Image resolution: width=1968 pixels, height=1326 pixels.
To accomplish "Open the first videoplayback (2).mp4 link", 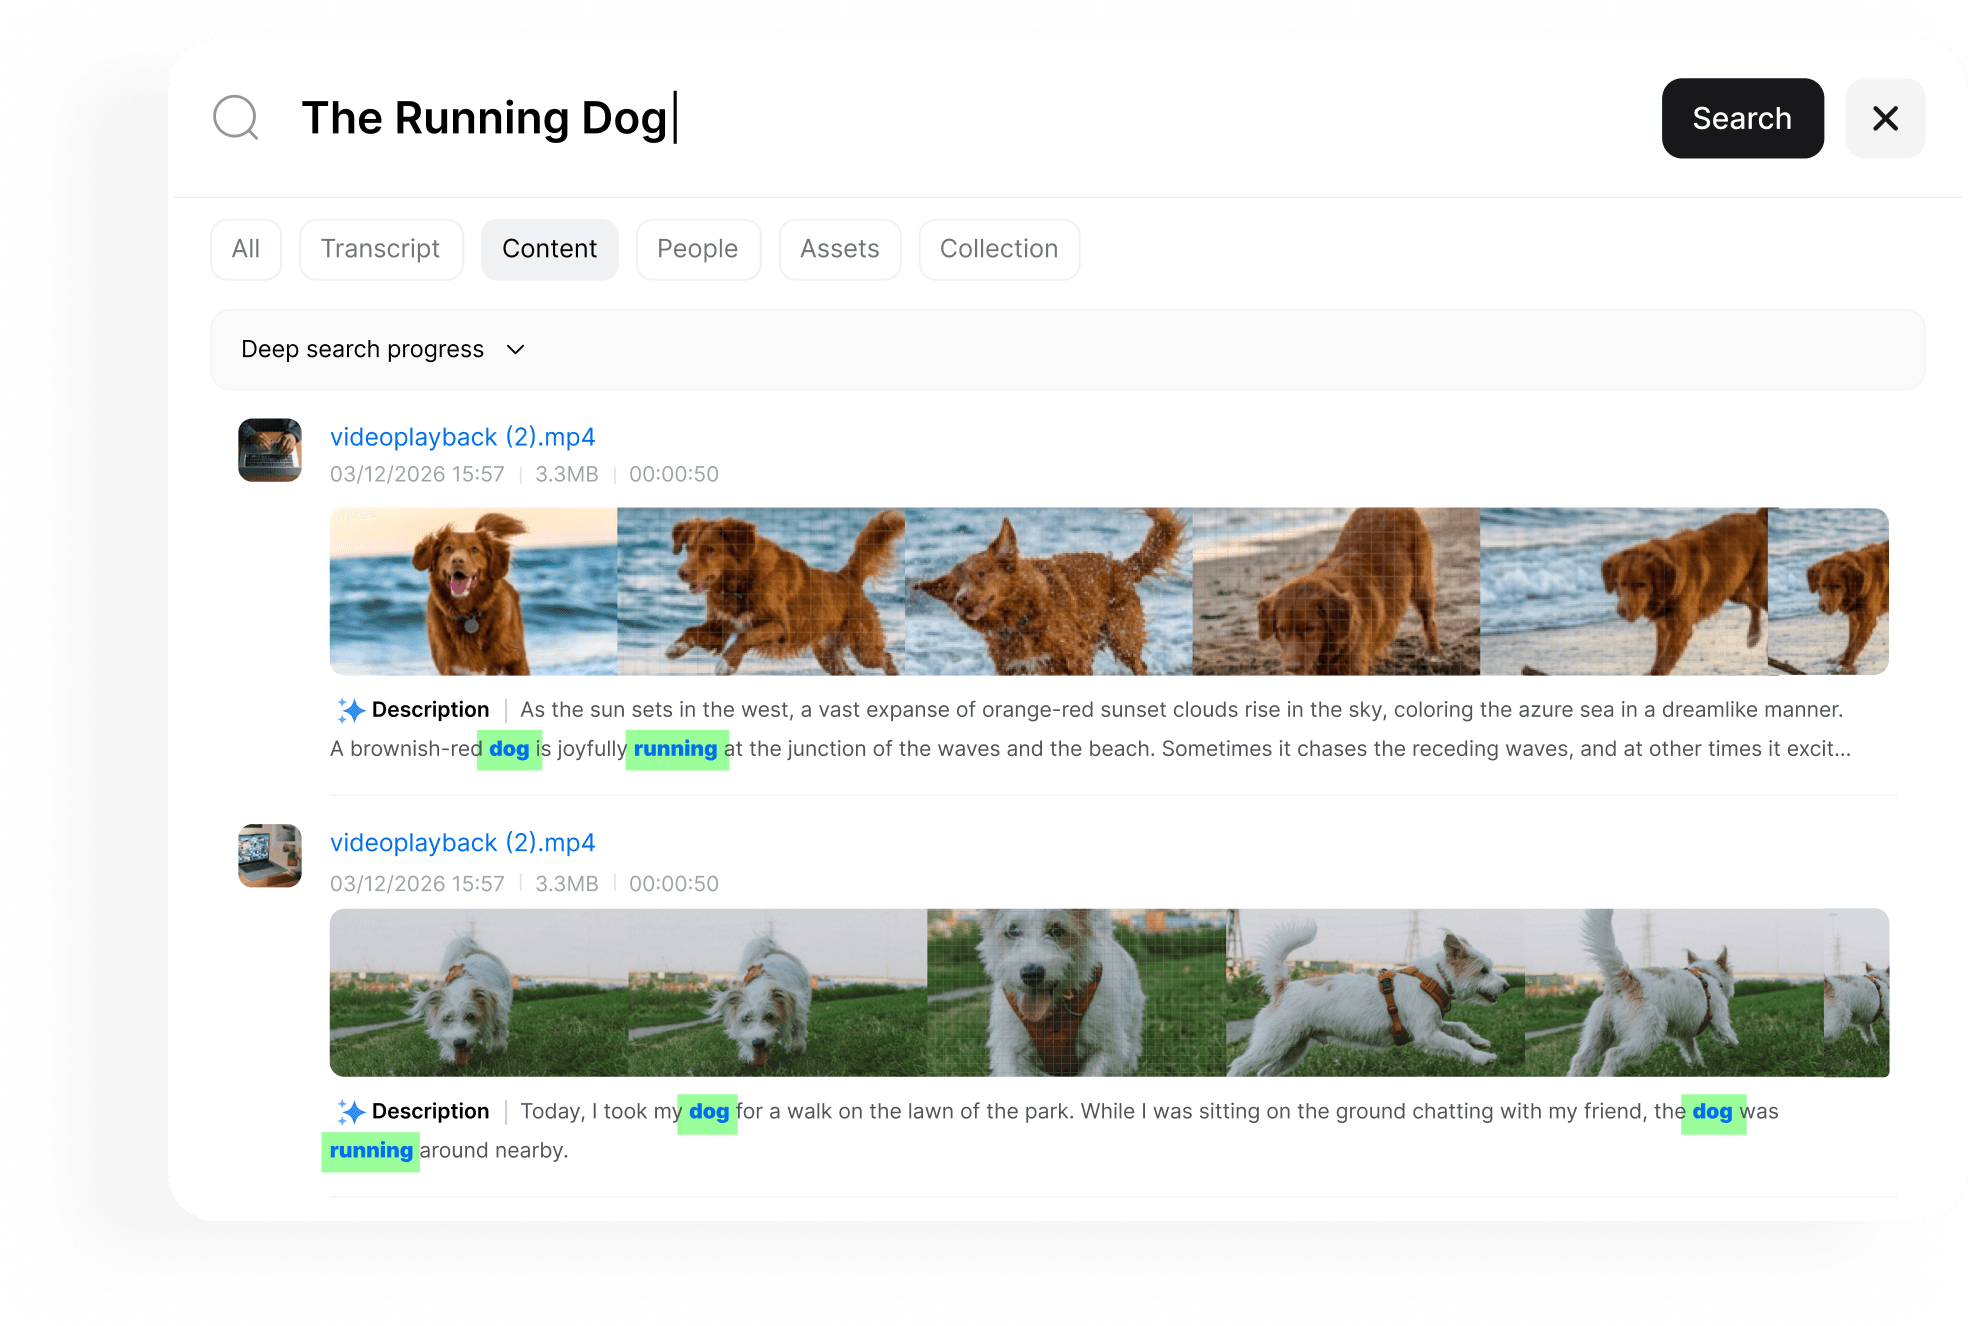I will pos(462,437).
